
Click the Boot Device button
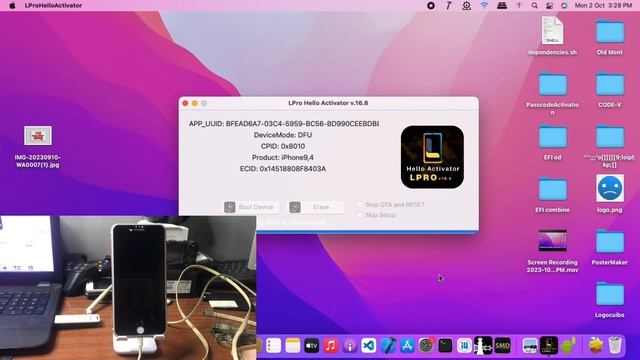click(251, 207)
